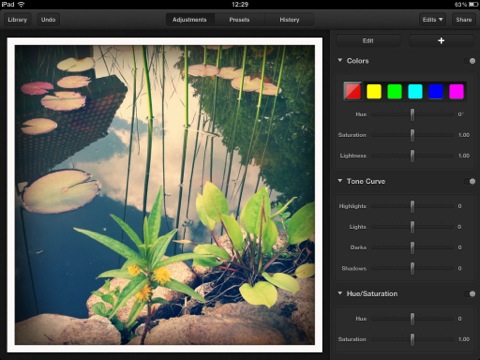480x360 pixels.
Task: Tap the Undo button
Action: tap(48, 20)
